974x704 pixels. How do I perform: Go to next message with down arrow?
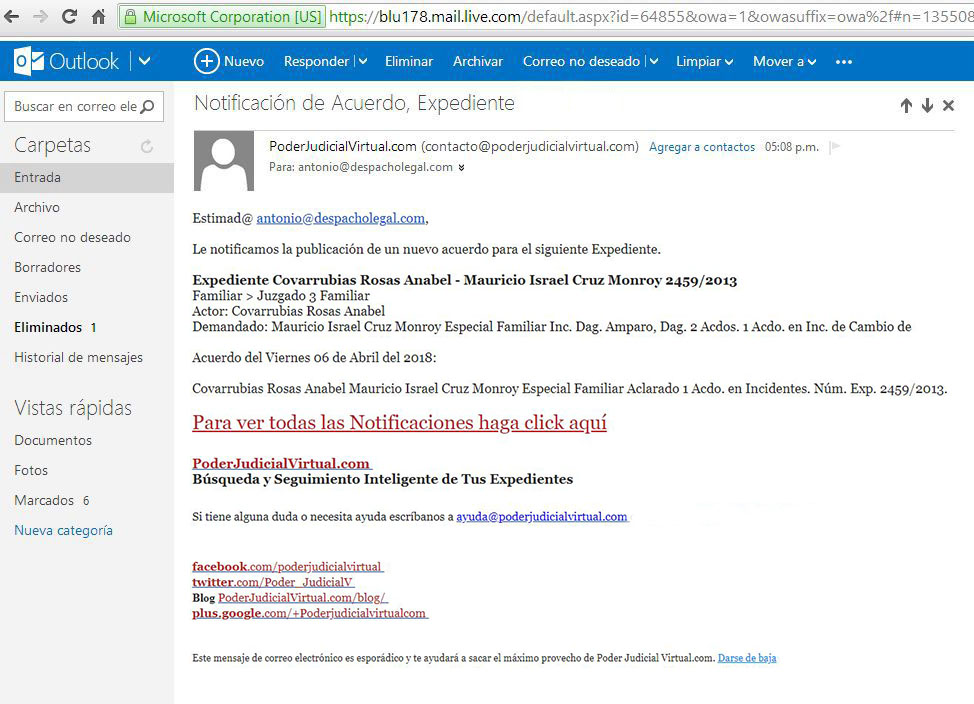pos(927,106)
